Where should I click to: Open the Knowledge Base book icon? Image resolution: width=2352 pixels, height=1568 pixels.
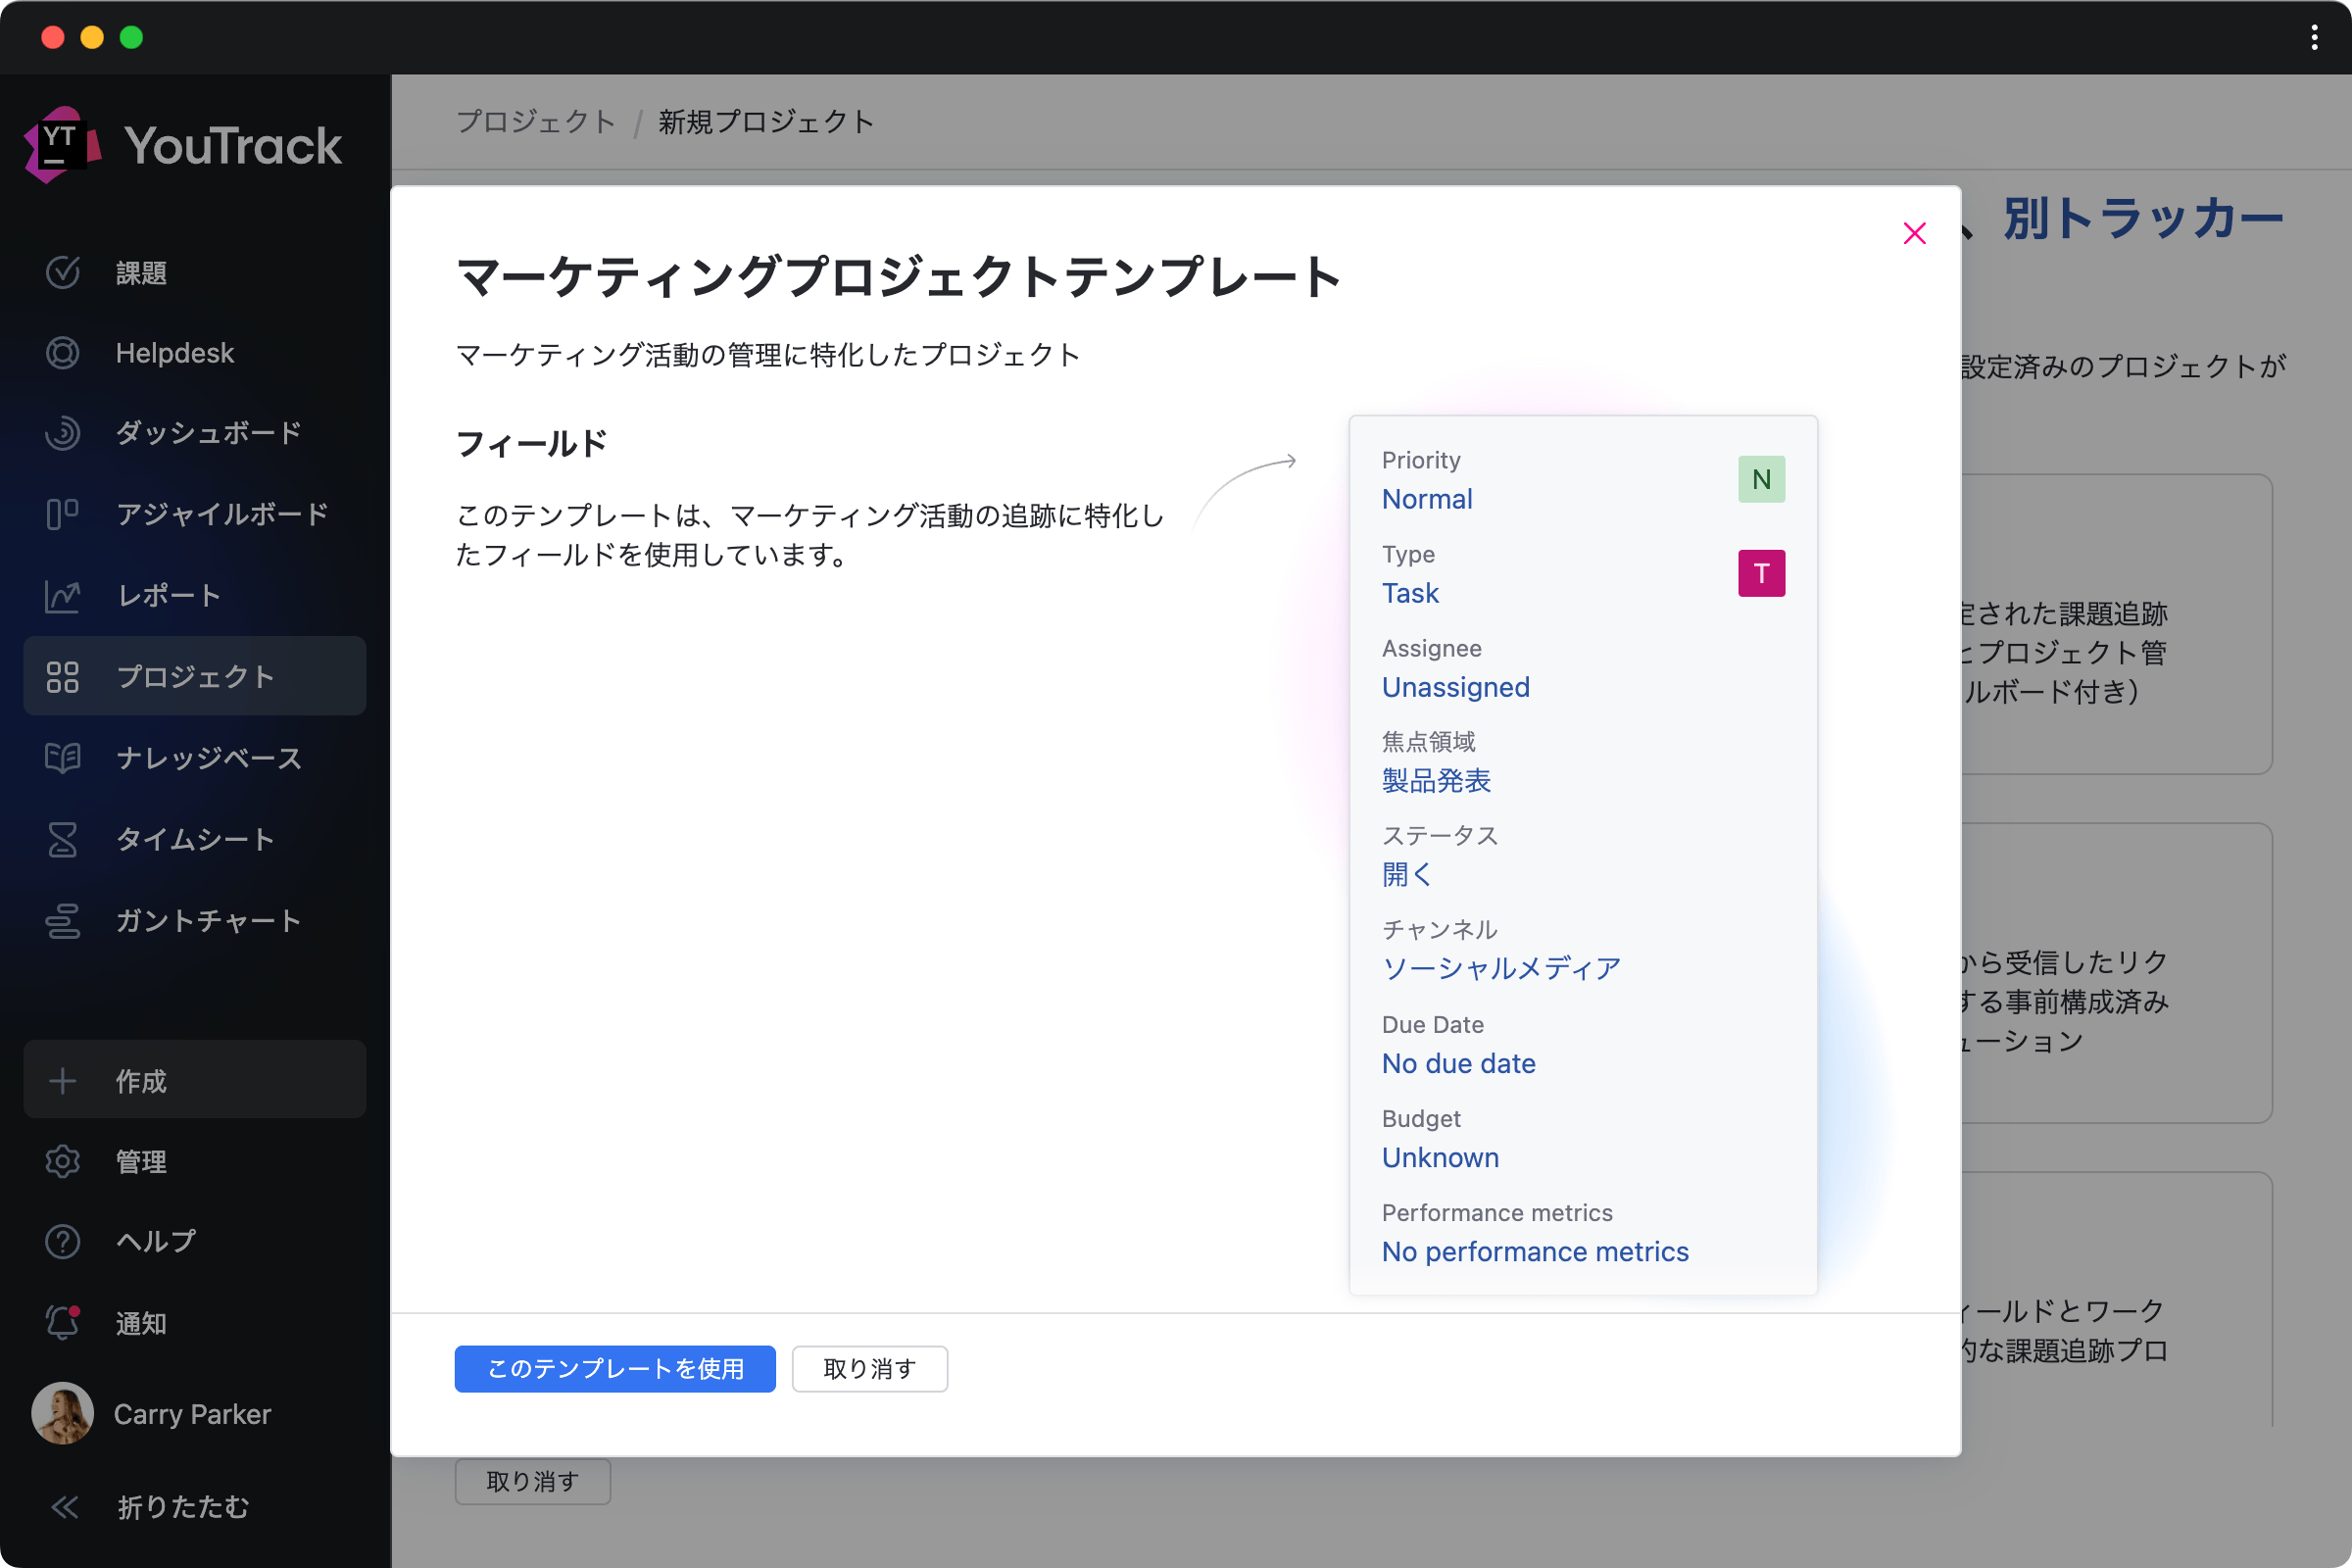coord(62,758)
